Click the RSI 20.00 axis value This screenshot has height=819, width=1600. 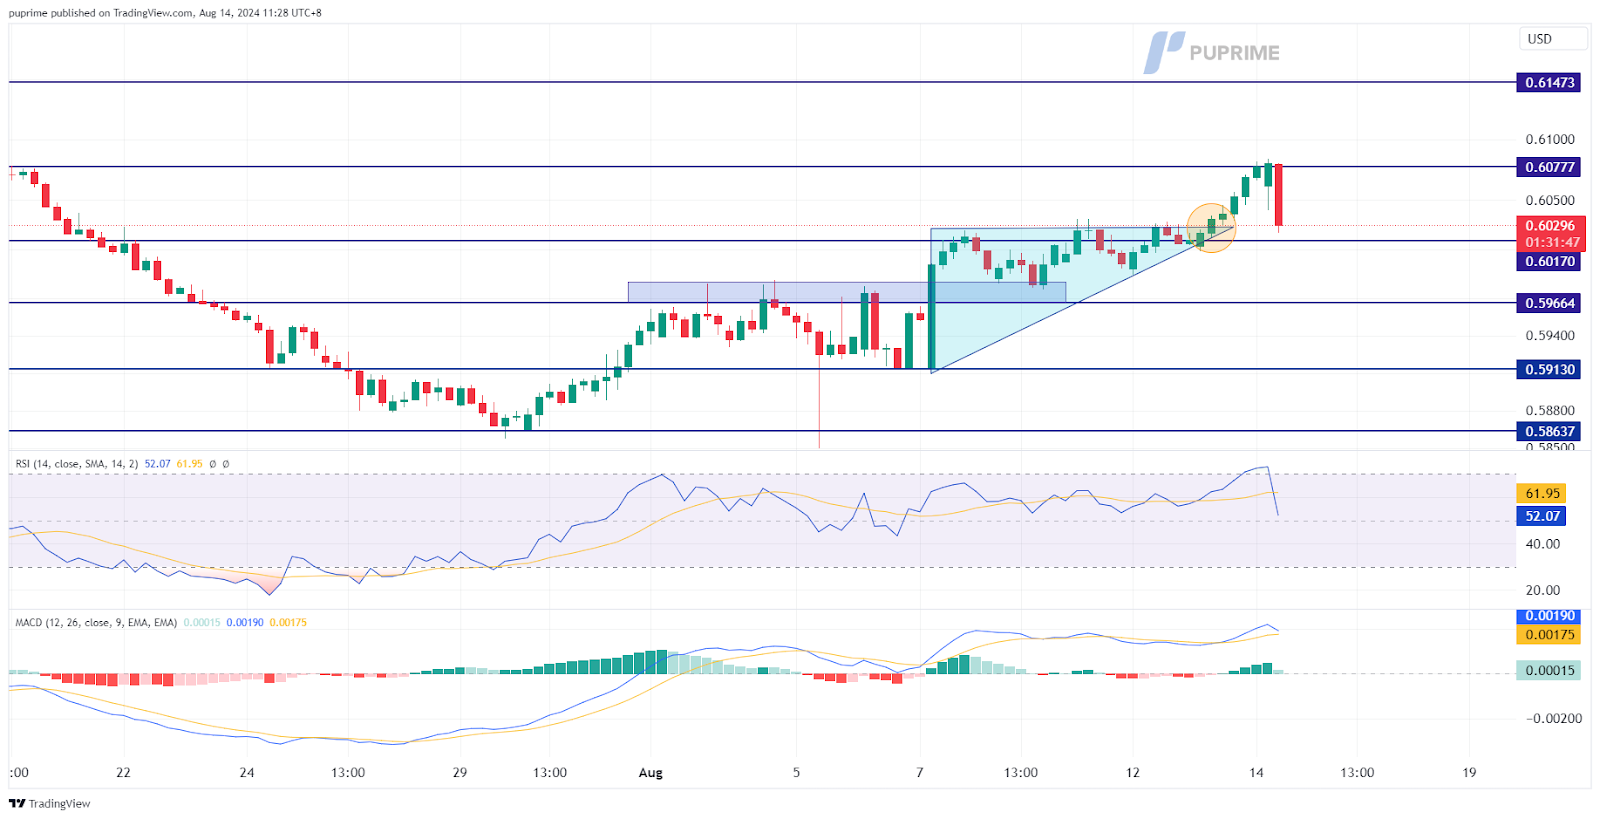(1543, 591)
